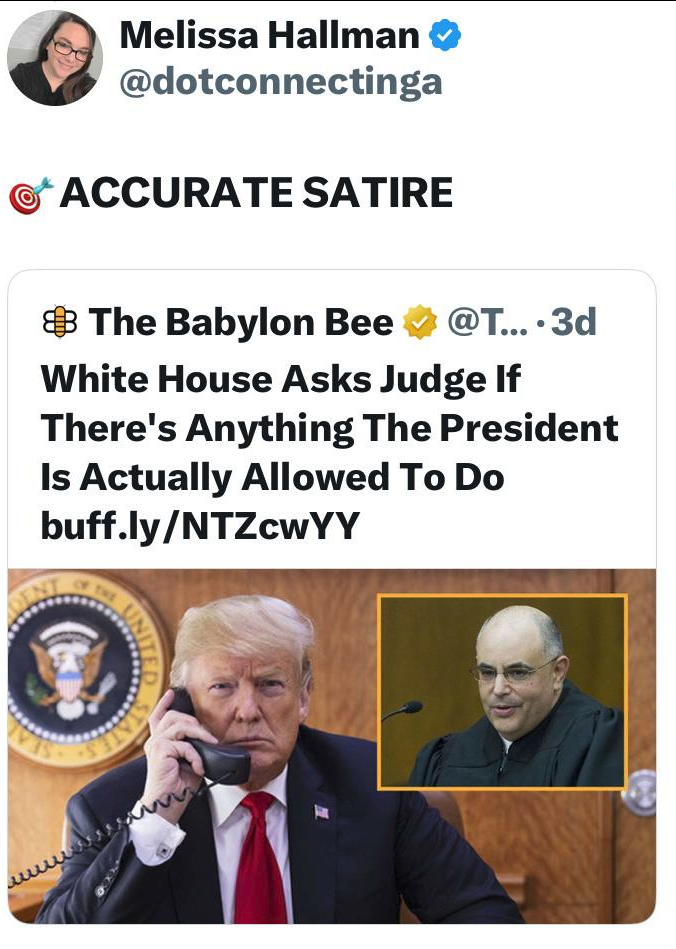Follow the buff.ly/NTZcwYY link

point(200,525)
